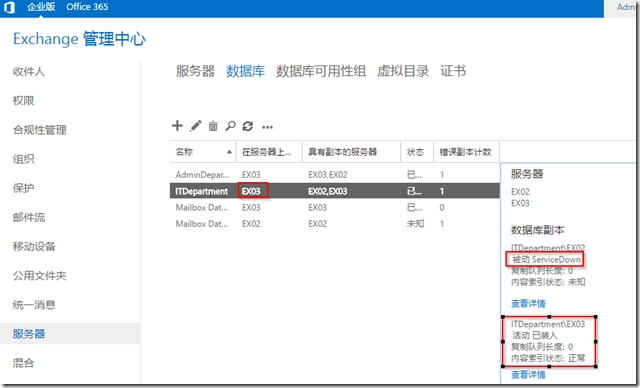This screenshot has height=388, width=640.
Task: Switch to 服务器 tab
Action: pos(196,71)
